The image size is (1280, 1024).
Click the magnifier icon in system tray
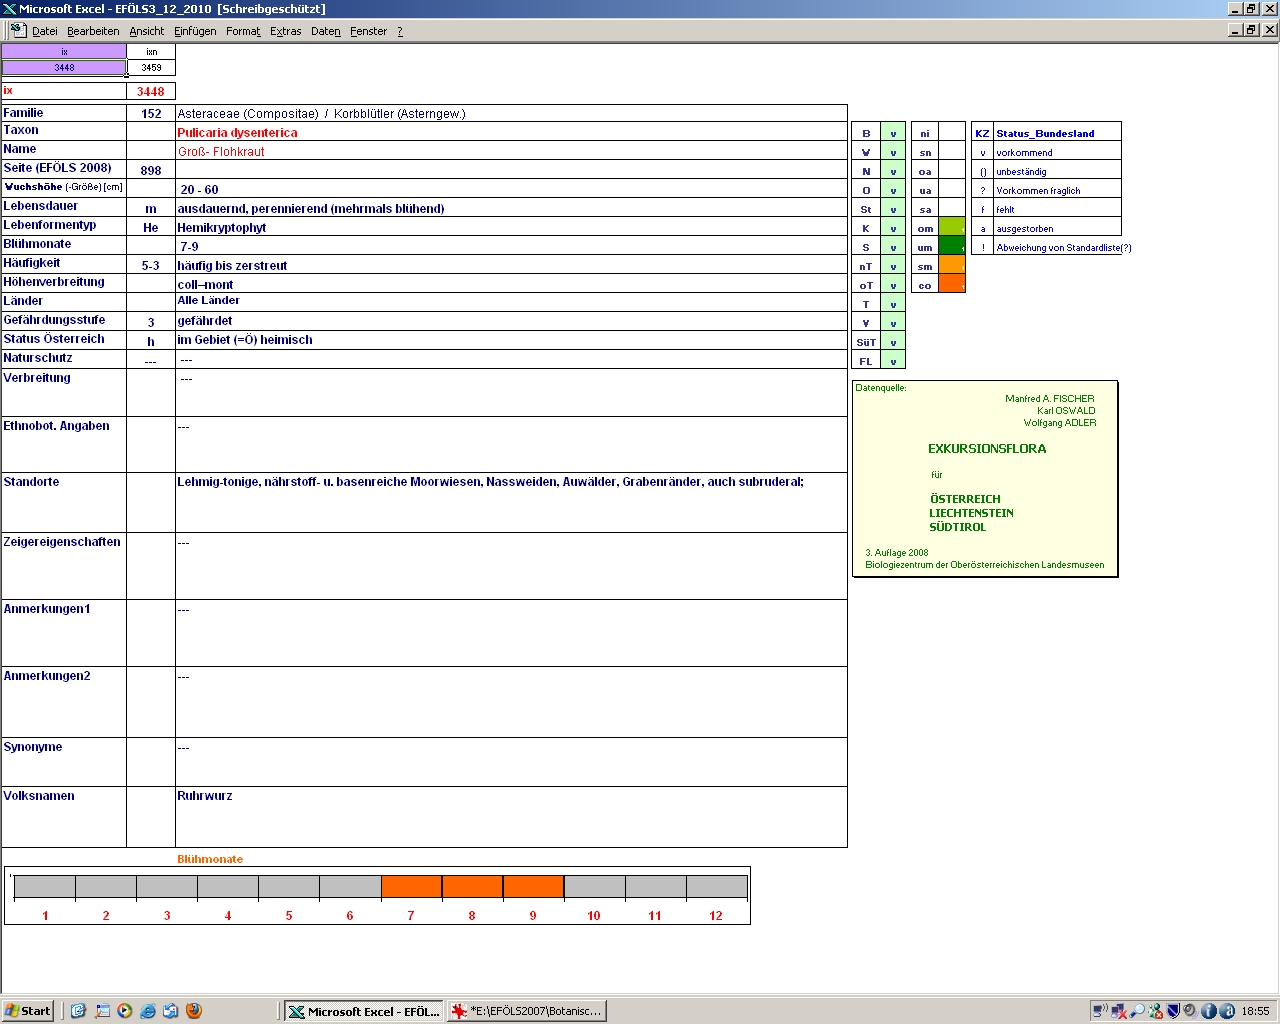pos(1137,1011)
